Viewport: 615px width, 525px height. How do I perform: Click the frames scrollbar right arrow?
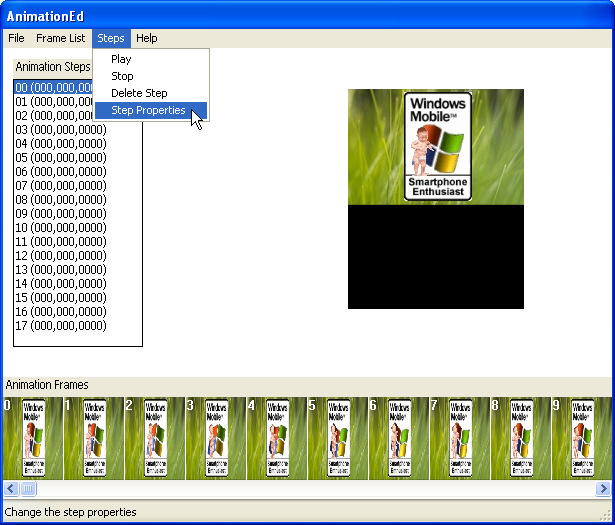pyautogui.click(x=603, y=489)
